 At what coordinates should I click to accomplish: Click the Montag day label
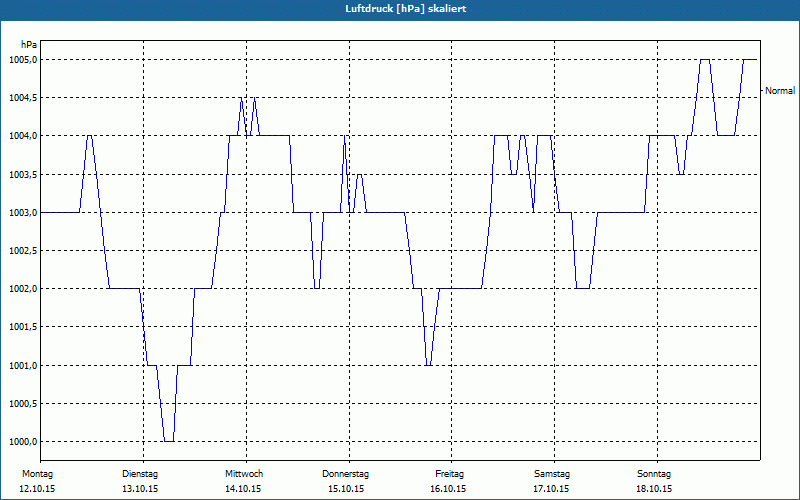tap(37, 474)
